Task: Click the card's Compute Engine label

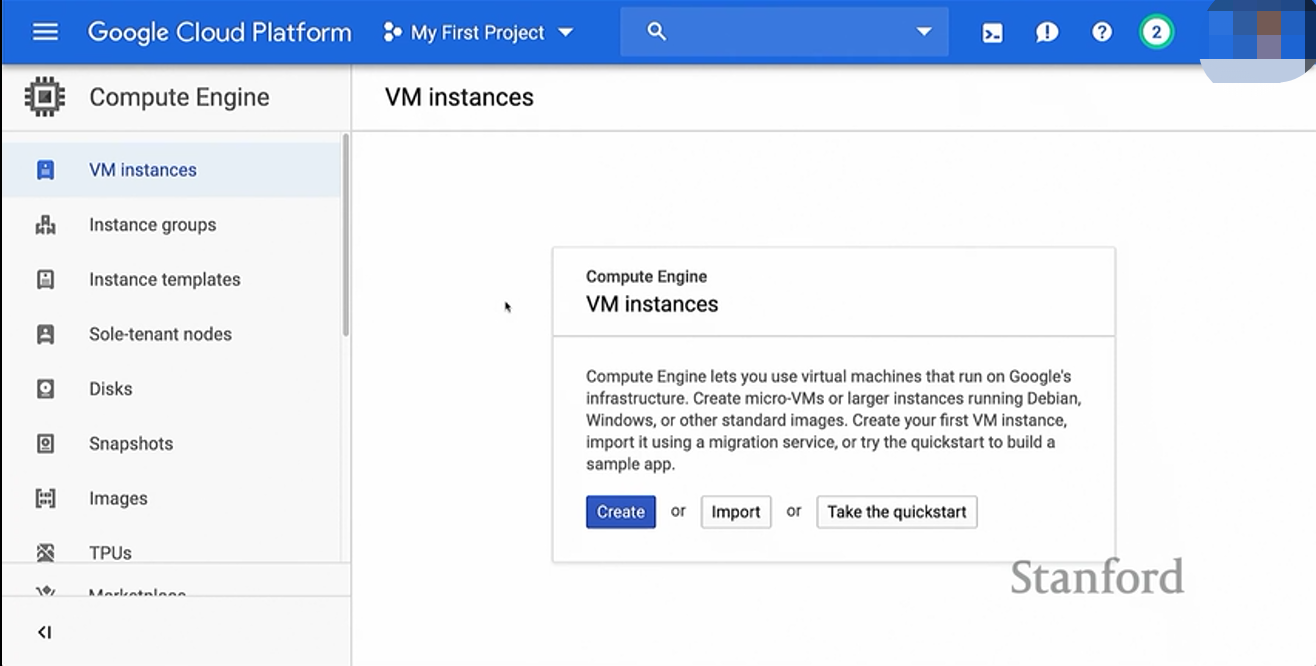Action: (646, 277)
